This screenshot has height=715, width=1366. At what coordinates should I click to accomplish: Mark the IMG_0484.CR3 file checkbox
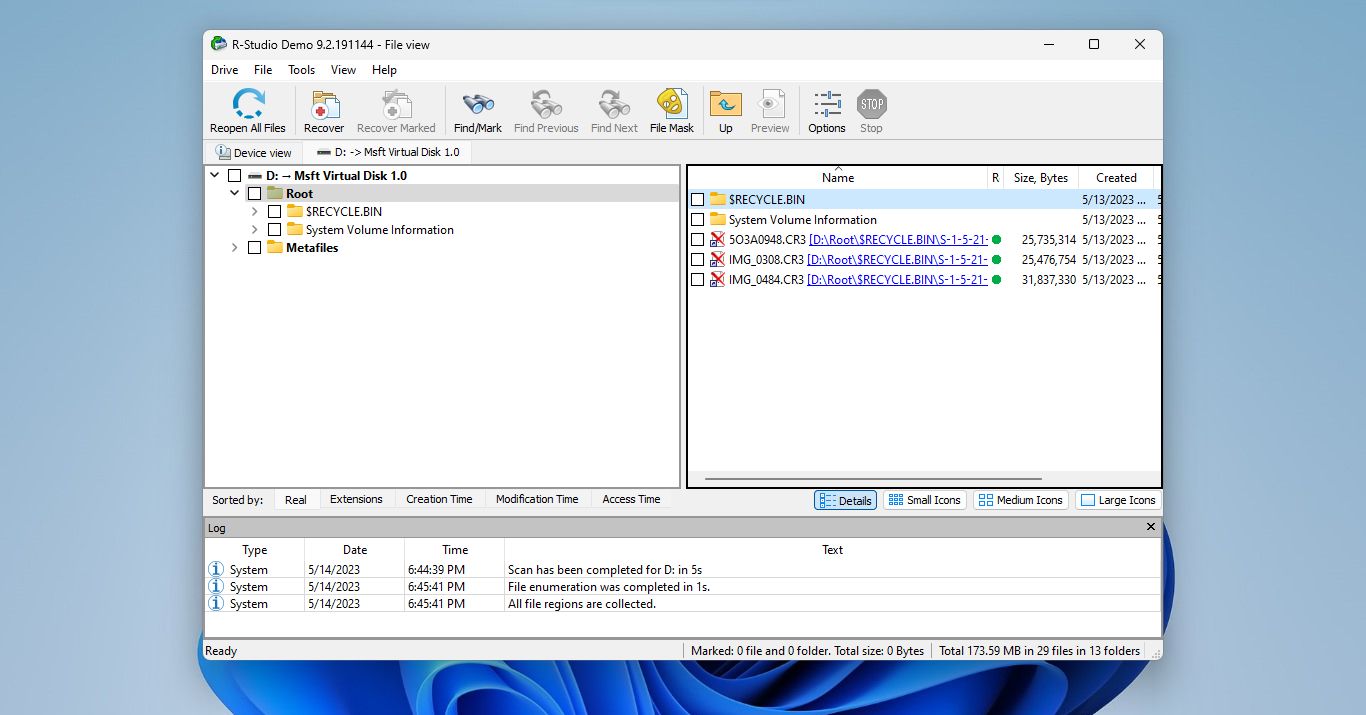pos(697,280)
